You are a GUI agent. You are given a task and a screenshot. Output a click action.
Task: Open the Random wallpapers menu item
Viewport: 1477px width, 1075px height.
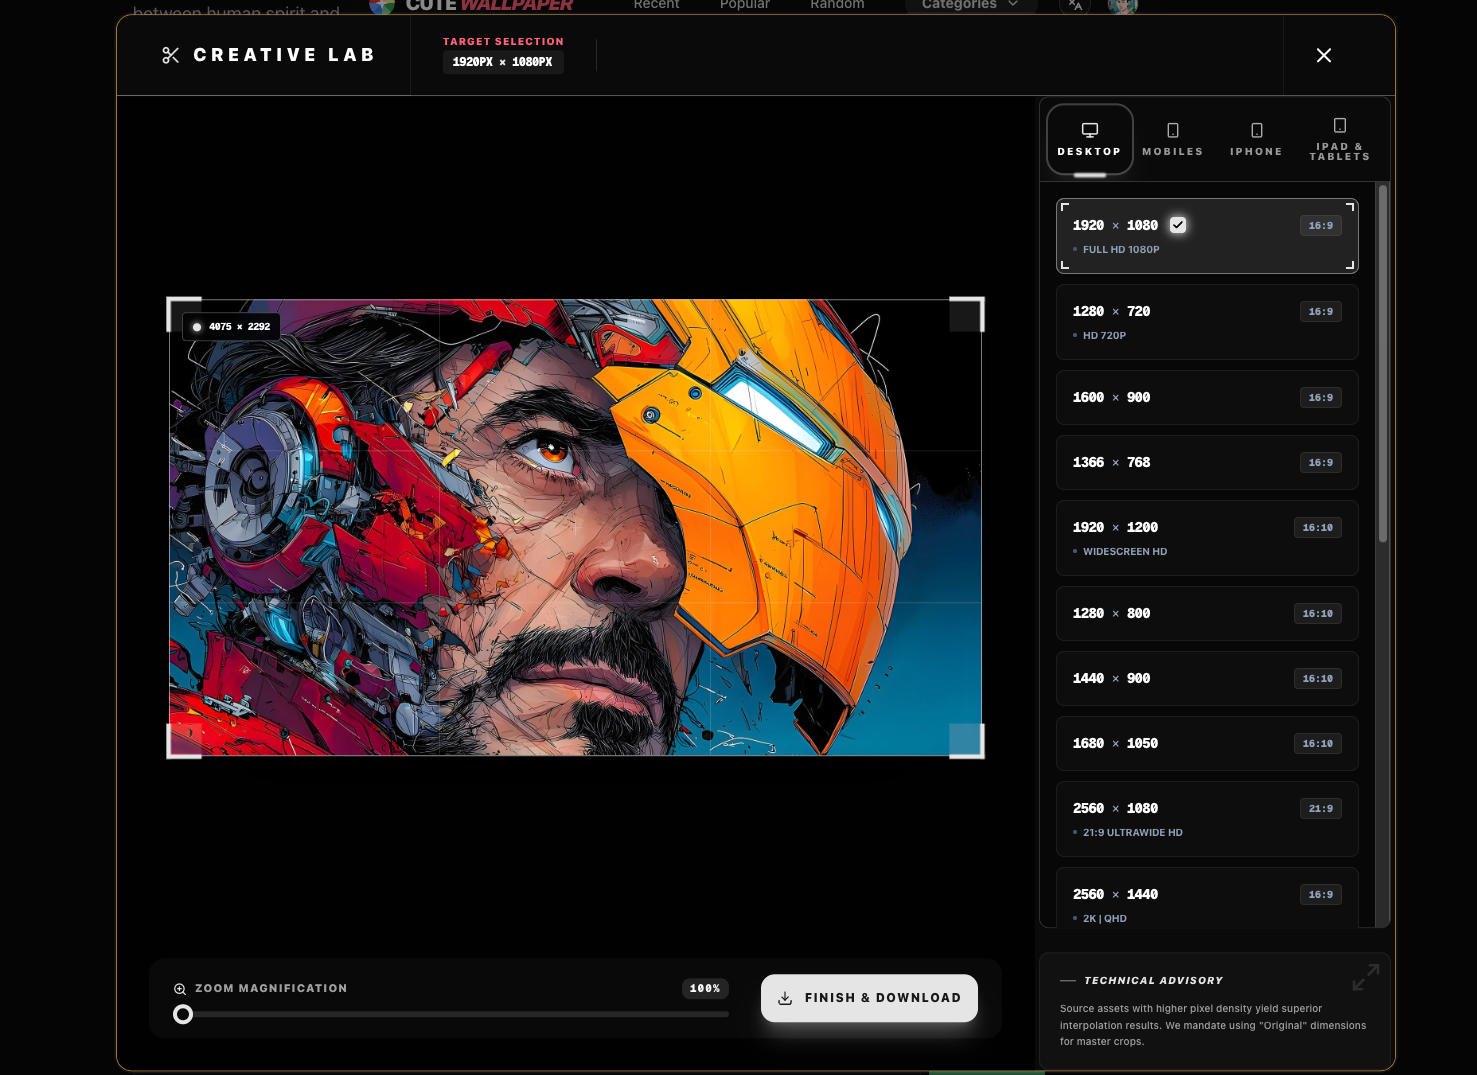[x=836, y=5]
